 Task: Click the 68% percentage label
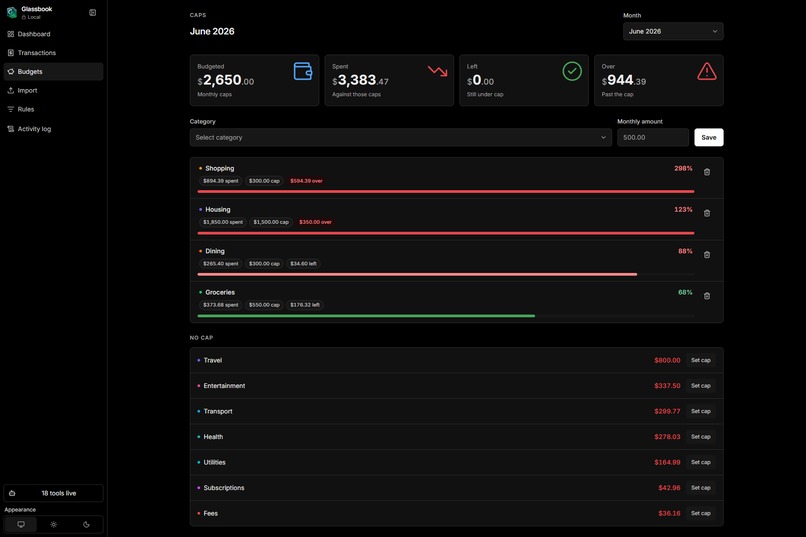pos(685,292)
